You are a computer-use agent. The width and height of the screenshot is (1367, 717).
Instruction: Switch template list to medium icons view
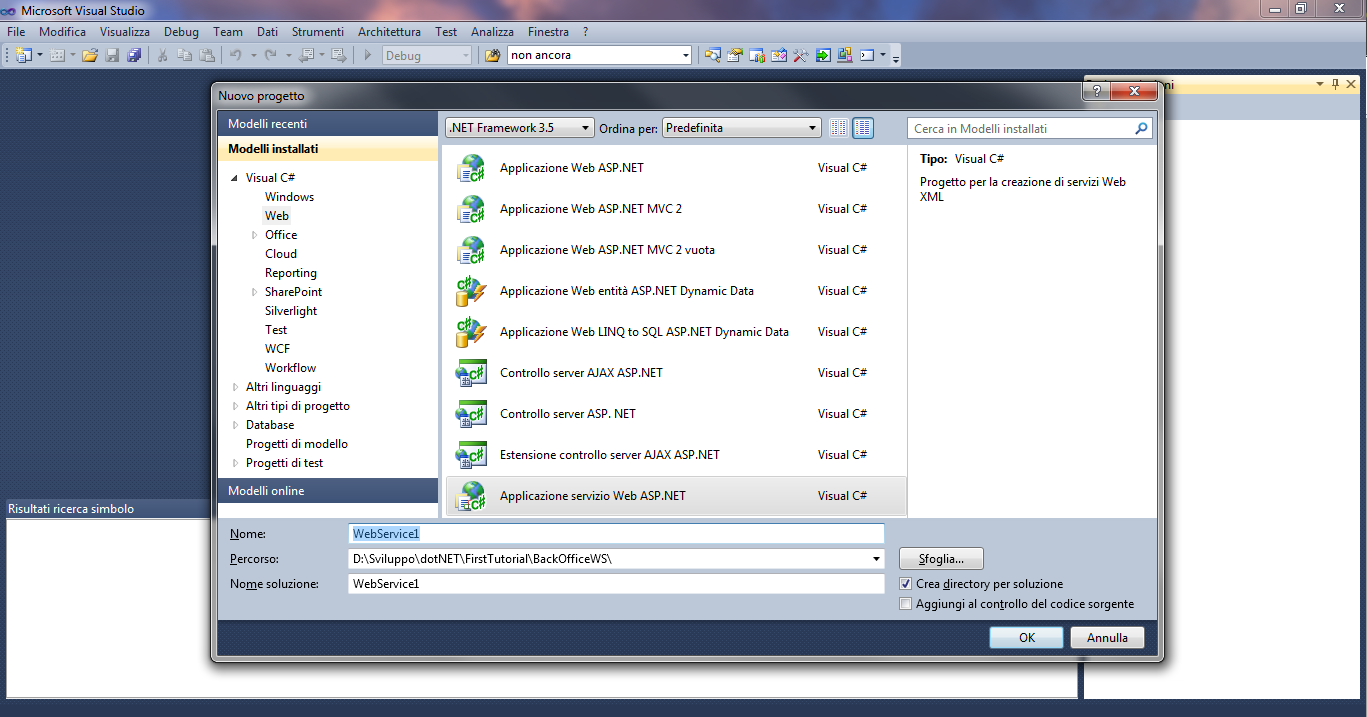[863, 128]
